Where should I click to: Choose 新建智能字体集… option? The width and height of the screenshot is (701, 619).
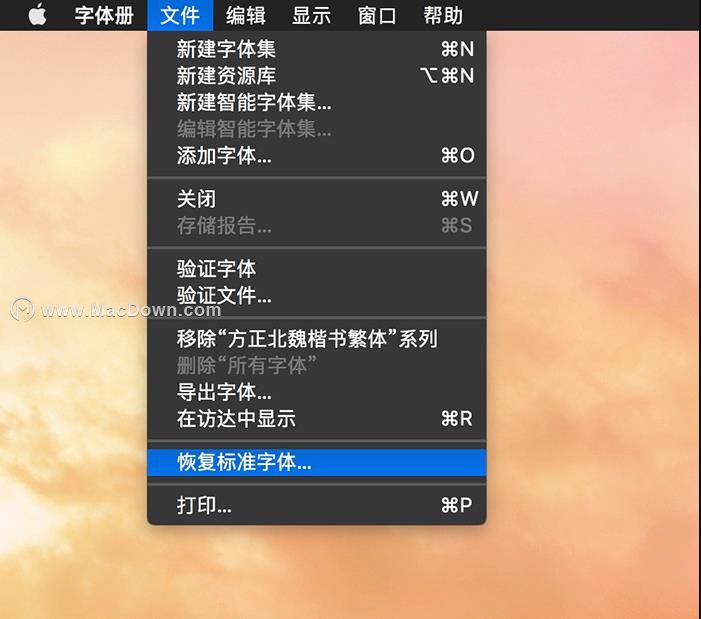tap(317, 102)
